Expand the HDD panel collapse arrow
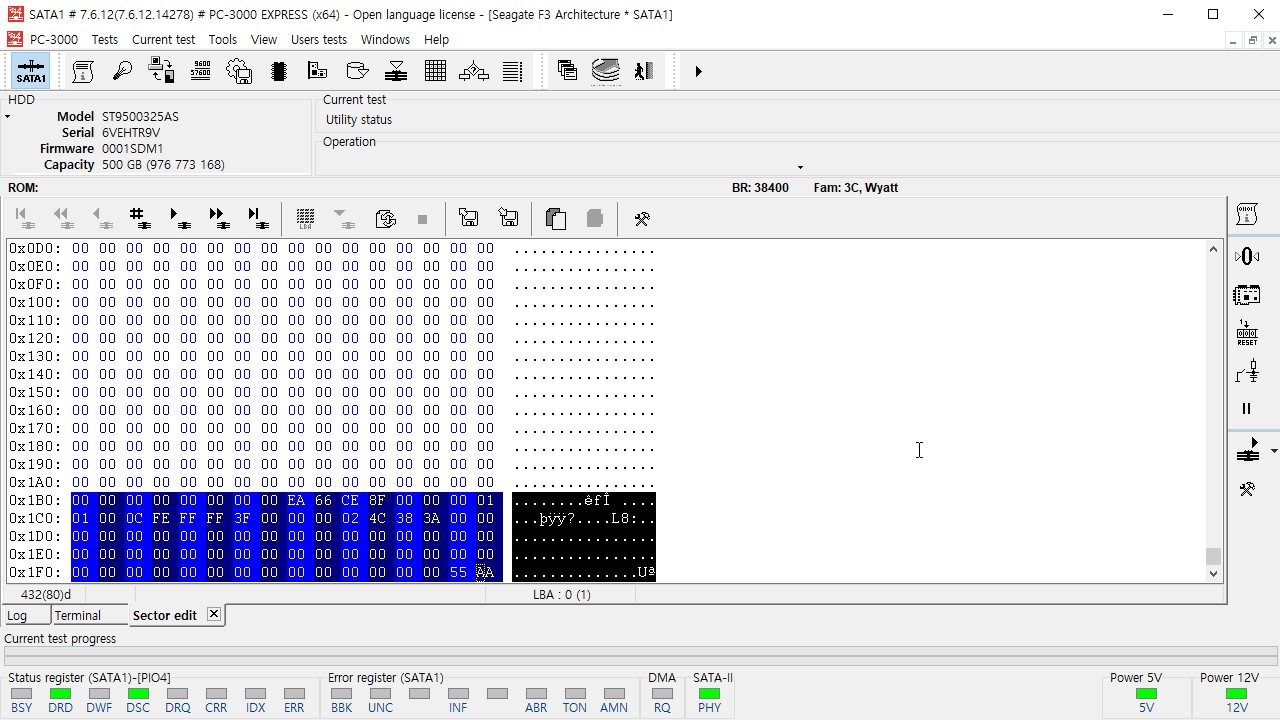Image resolution: width=1280 pixels, height=720 pixels. (x=8, y=117)
